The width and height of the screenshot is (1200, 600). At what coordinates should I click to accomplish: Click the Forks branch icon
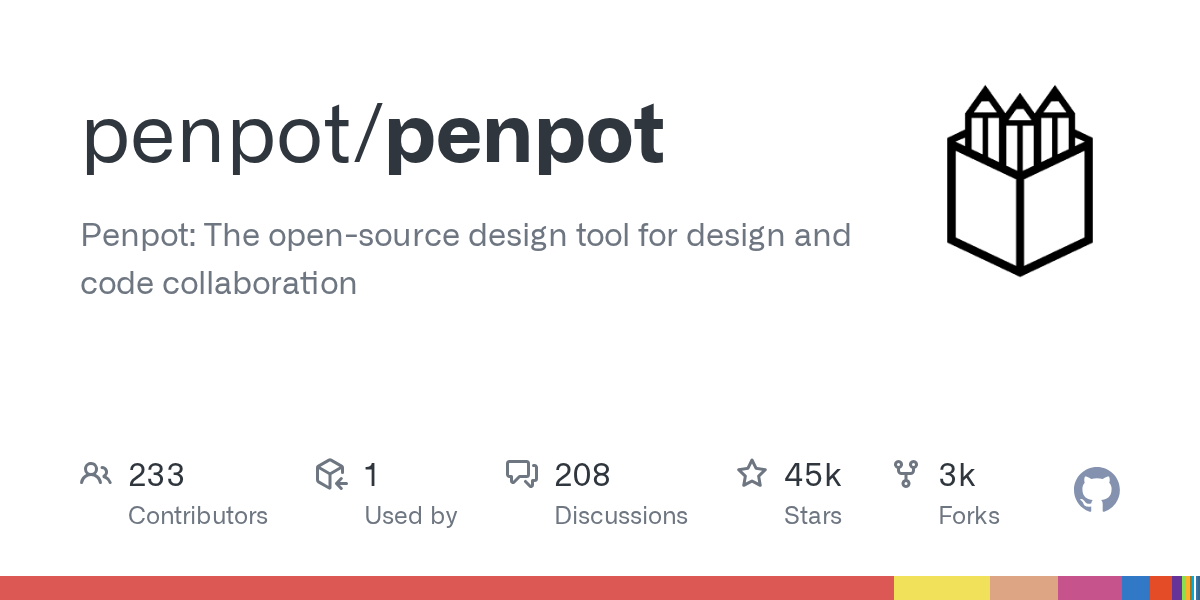906,474
